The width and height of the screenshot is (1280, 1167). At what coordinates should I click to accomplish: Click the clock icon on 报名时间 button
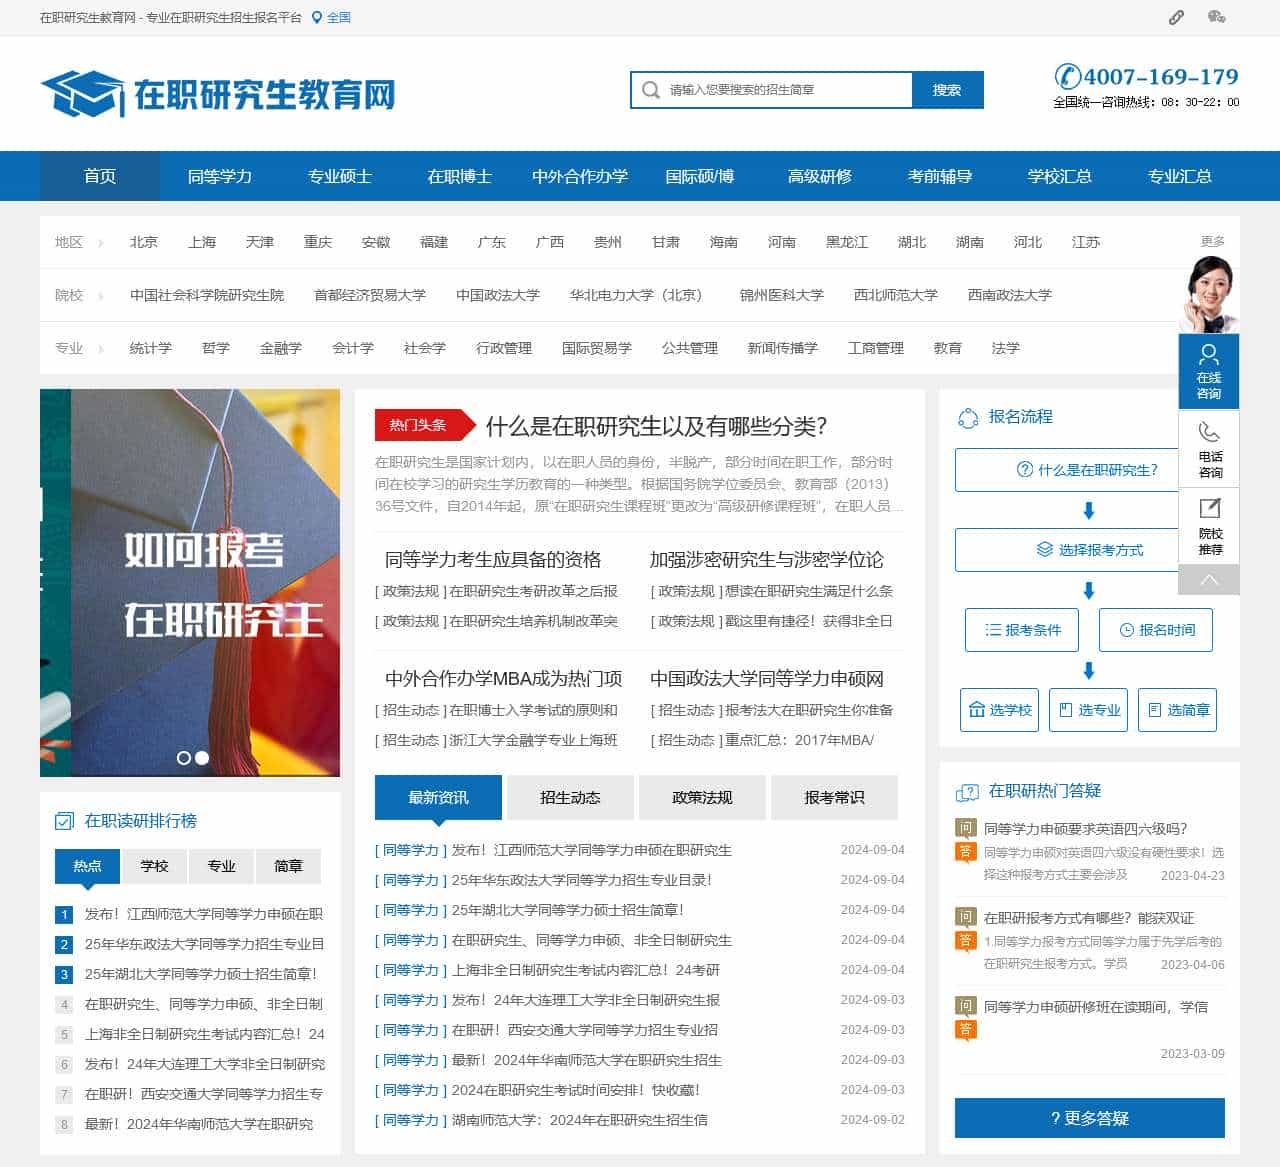click(x=1128, y=630)
